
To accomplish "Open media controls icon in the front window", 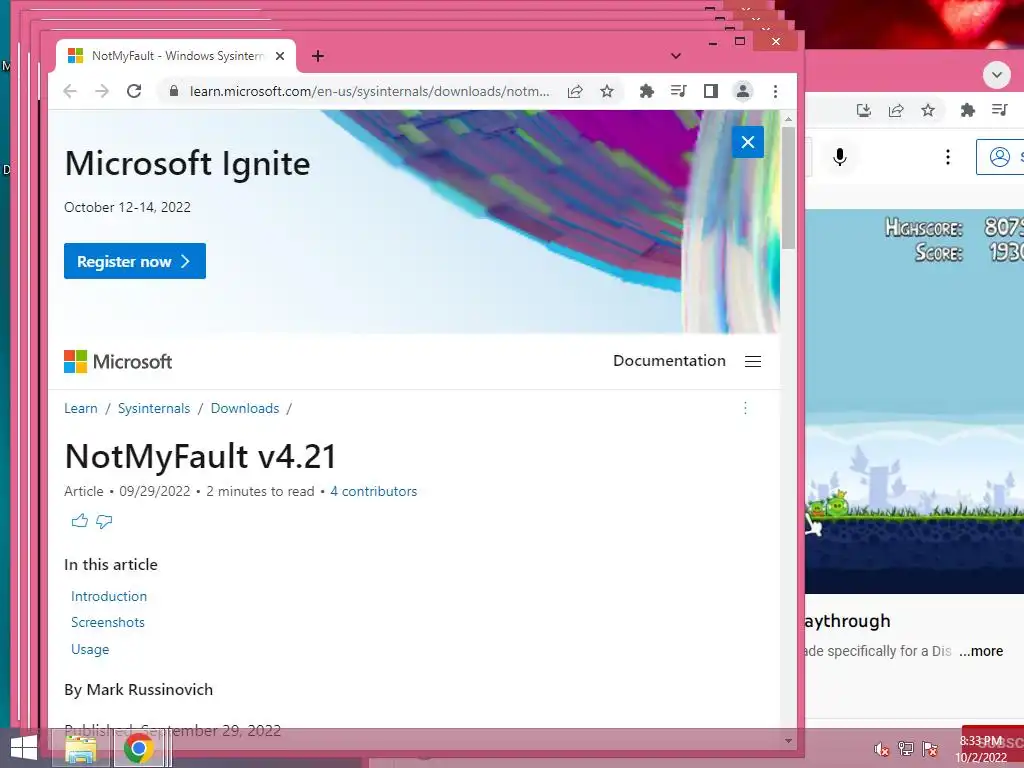I will pyautogui.click(x=679, y=91).
